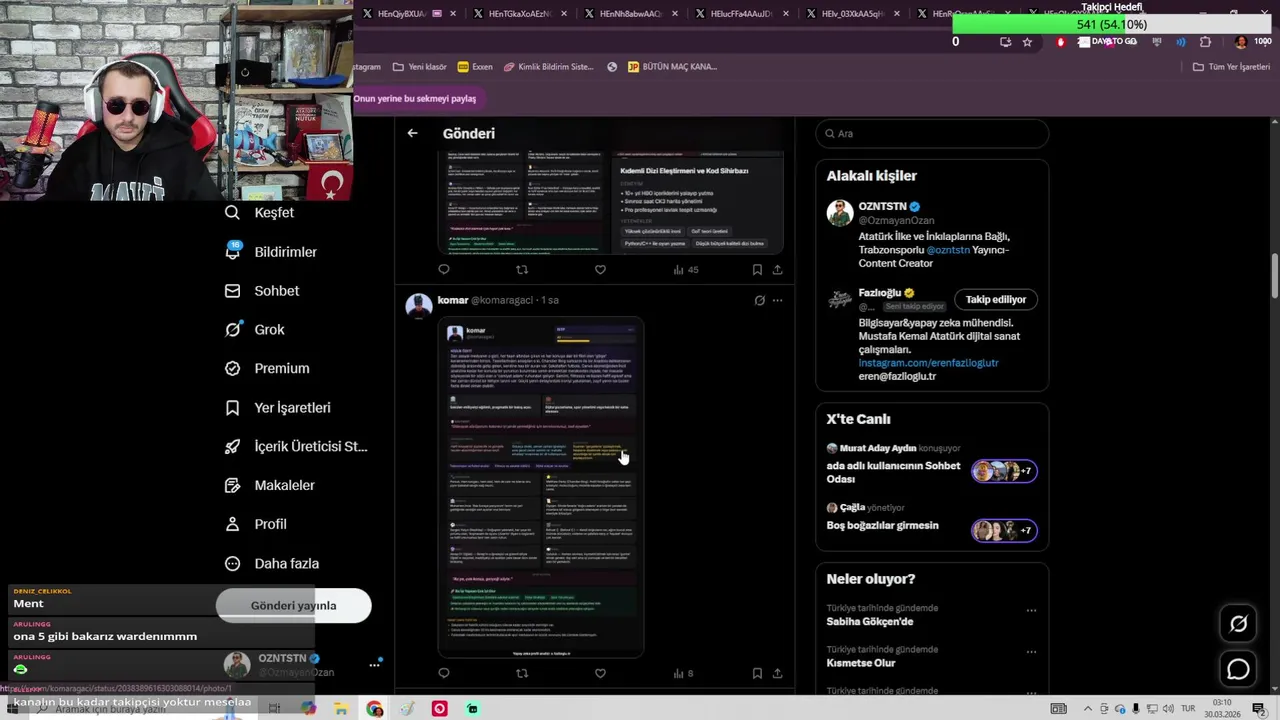The height and width of the screenshot is (720, 1280).
Task: Open Fazlıoğlu's profile in Alakalı kişiler
Action: [x=880, y=293]
